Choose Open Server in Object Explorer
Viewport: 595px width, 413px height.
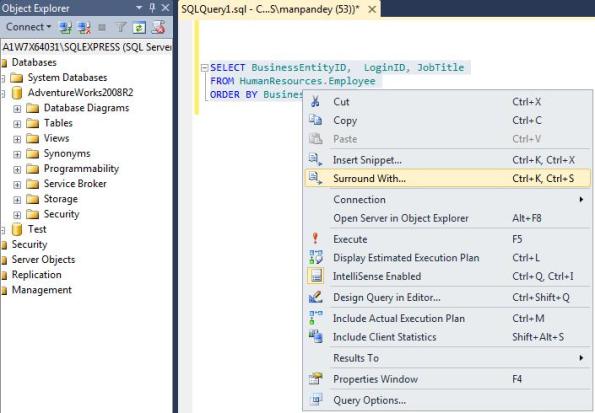coord(447,218)
